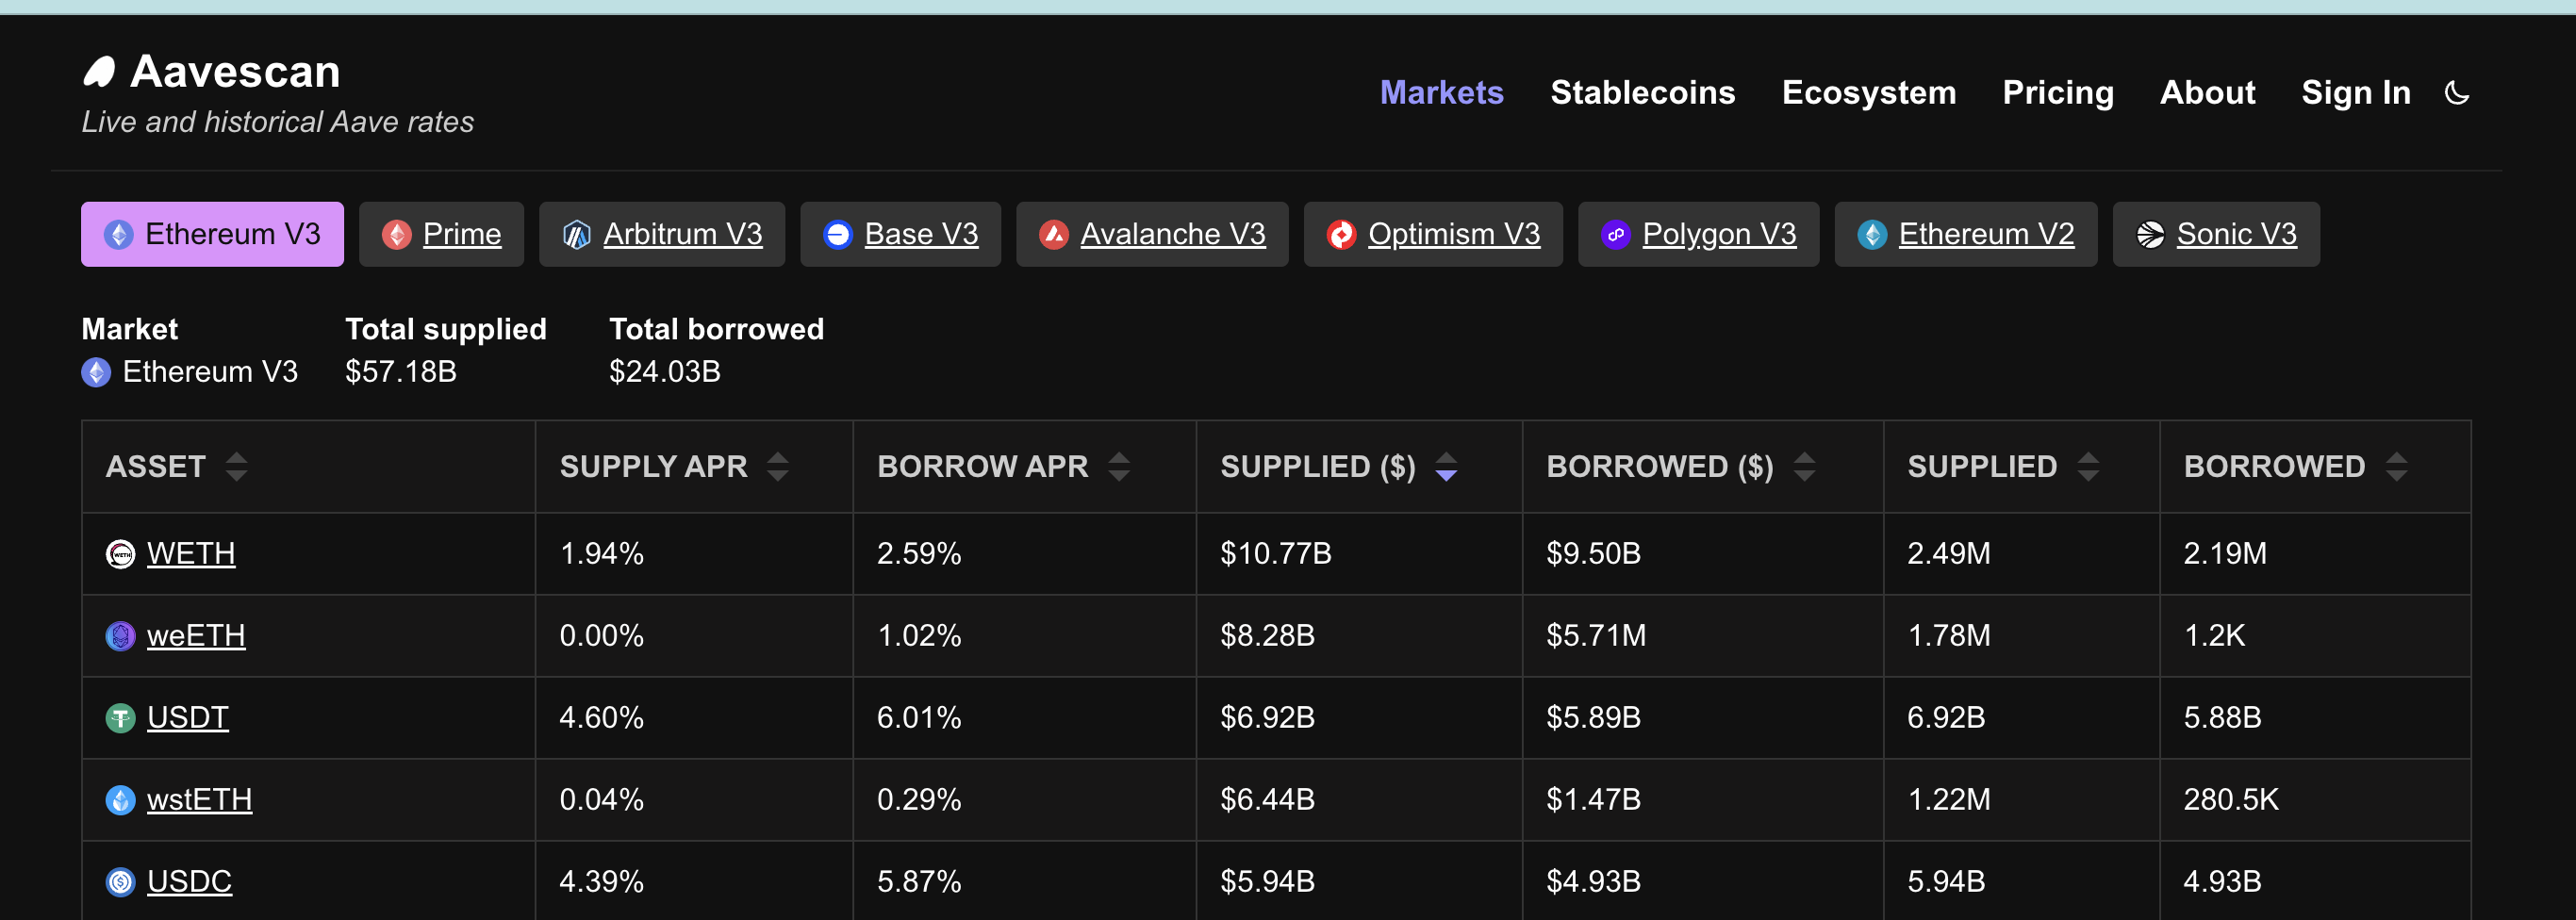Click the Optimism flame icon
The height and width of the screenshot is (920, 2576).
pyautogui.click(x=1341, y=234)
